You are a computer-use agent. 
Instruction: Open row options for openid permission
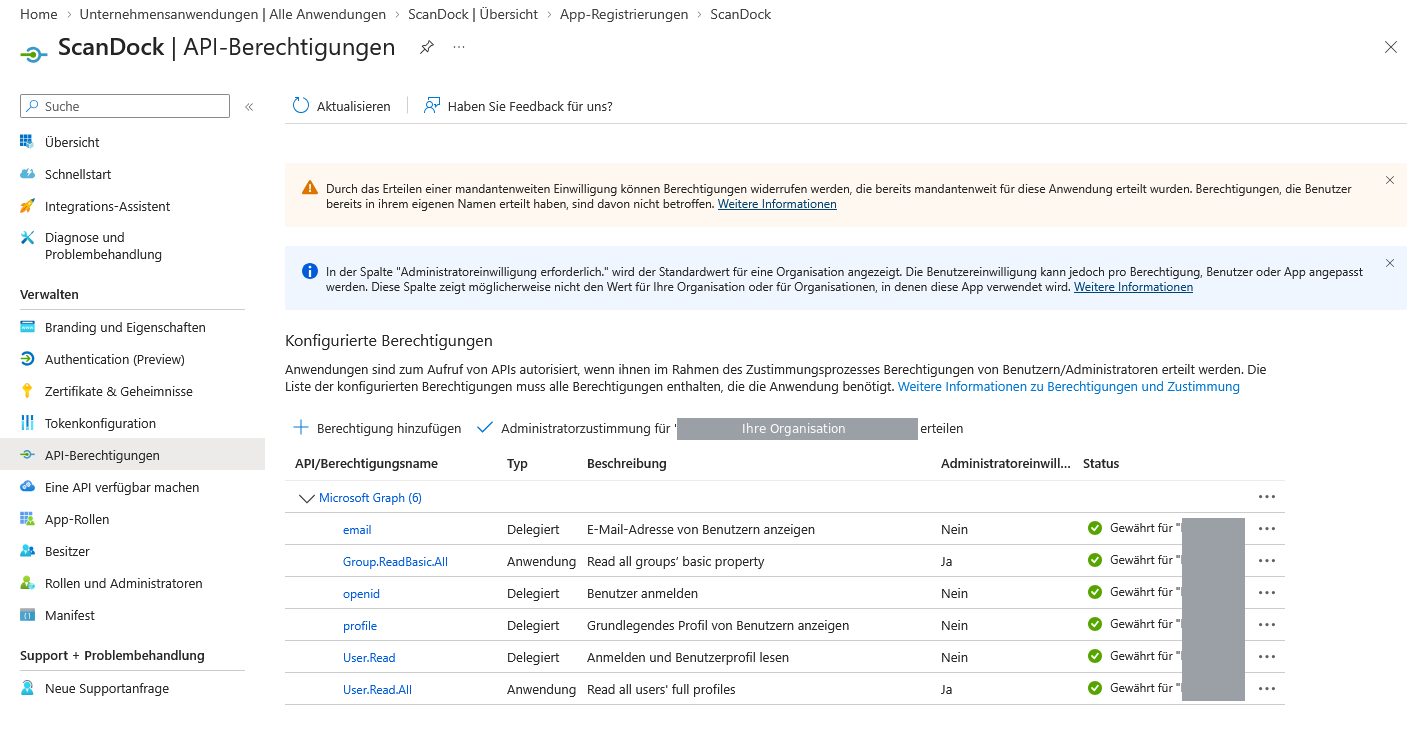point(1267,593)
